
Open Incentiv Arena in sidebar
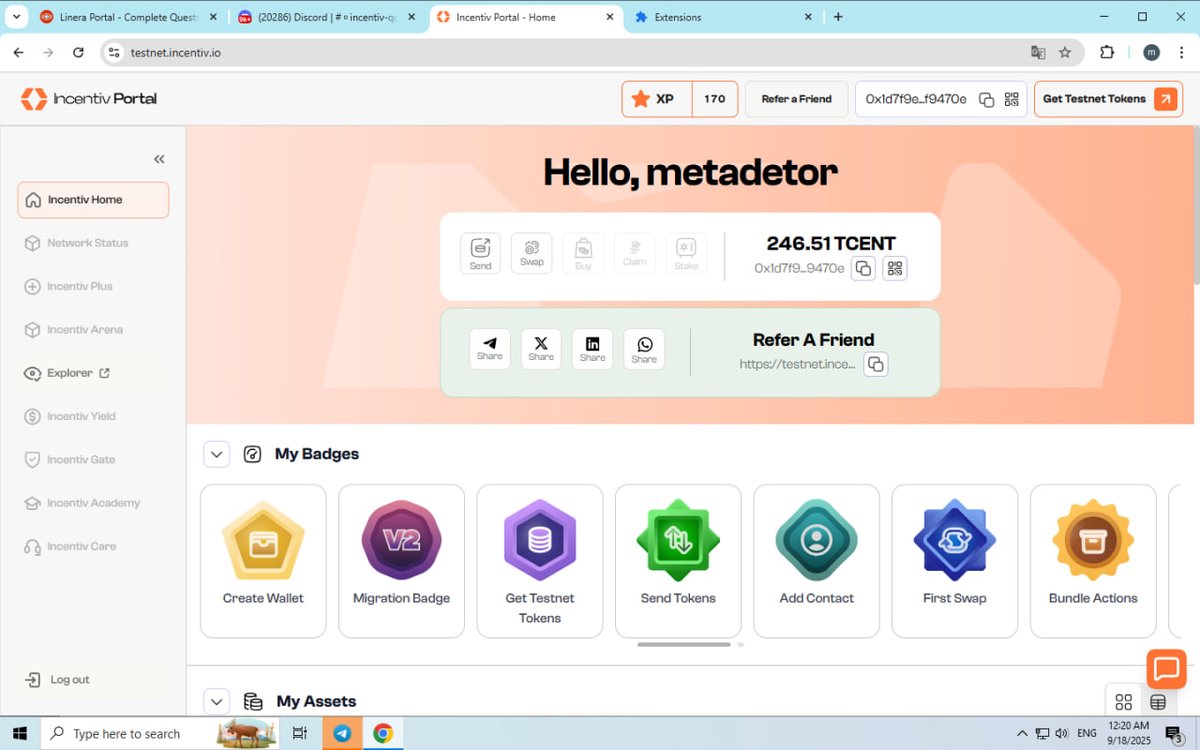click(x=93, y=330)
